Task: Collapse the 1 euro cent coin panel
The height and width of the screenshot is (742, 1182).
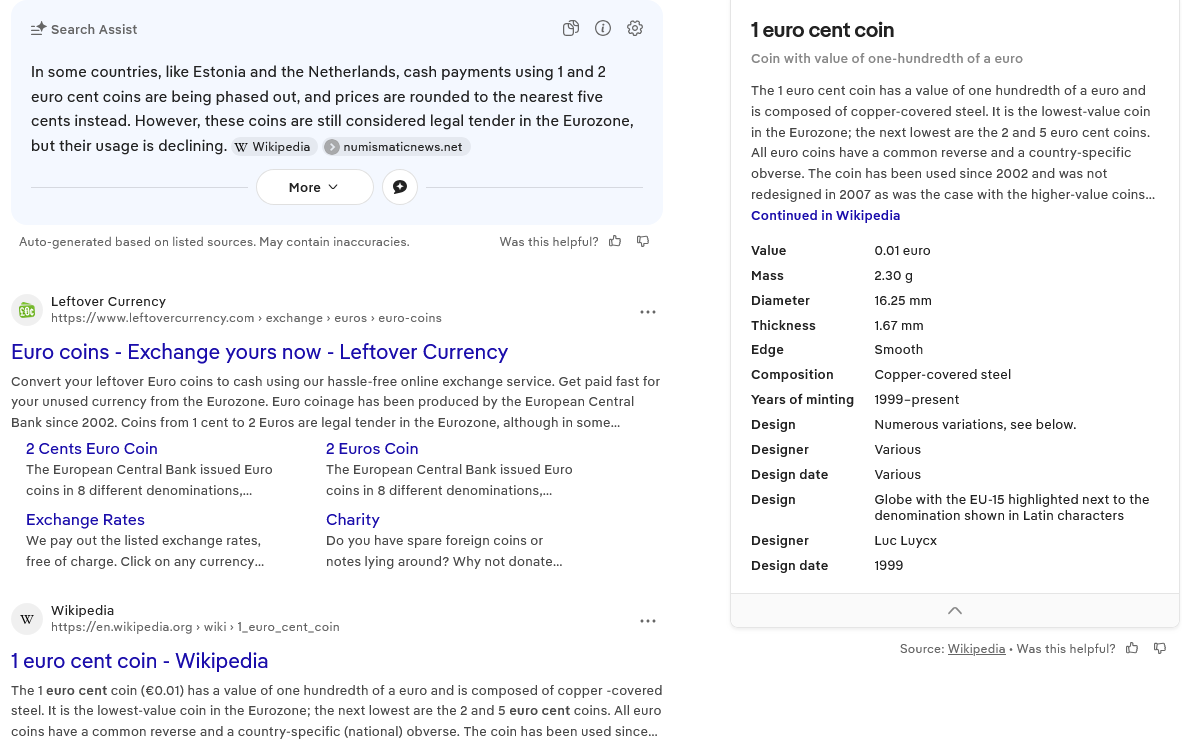Action: tap(954, 611)
